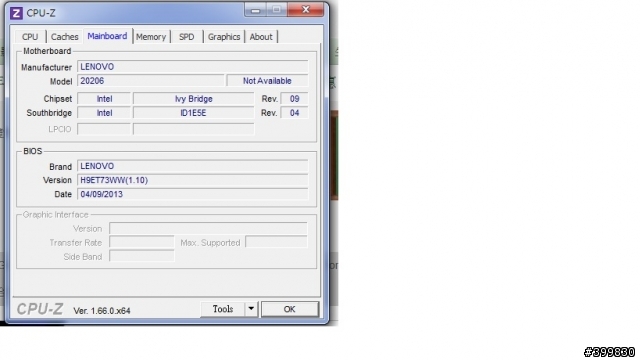The image size is (640, 360).
Task: Click the Max. Supported field
Action: (x=276, y=242)
